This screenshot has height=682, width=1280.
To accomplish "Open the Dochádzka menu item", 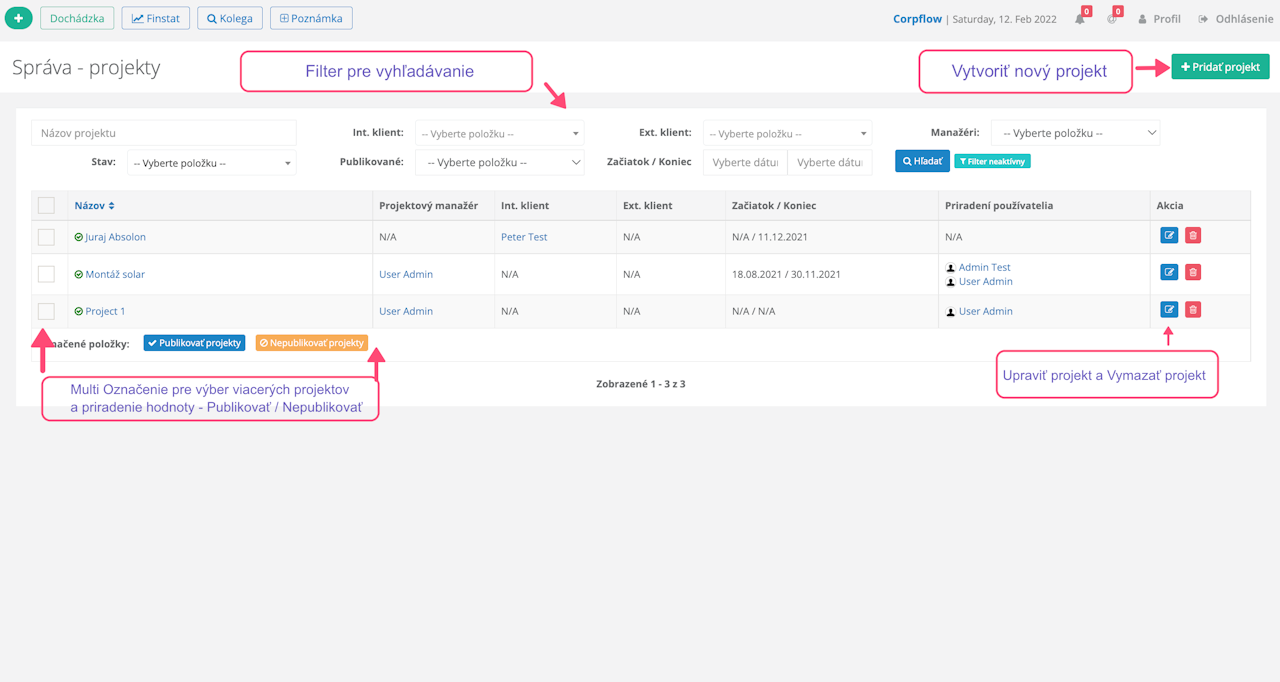I will [77, 18].
